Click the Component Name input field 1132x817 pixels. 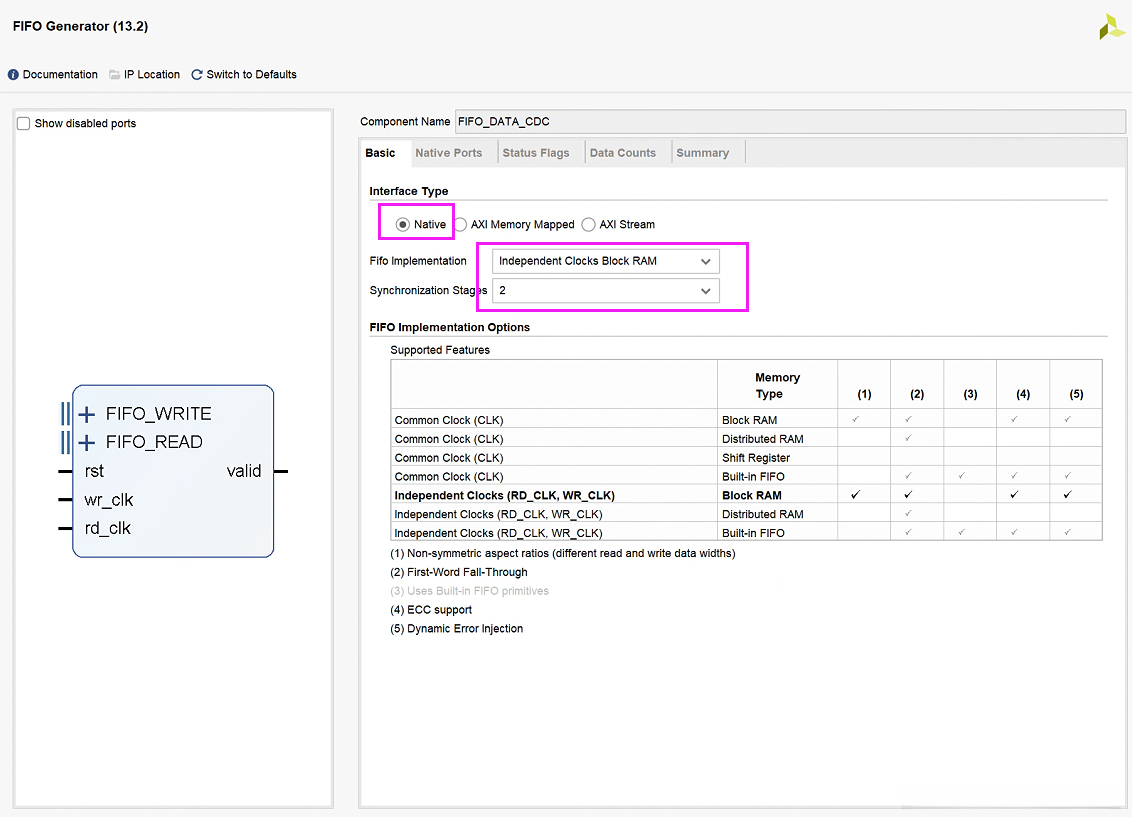(x=788, y=122)
